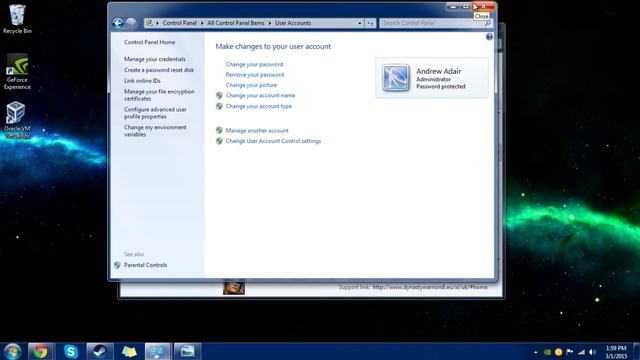The image size is (640, 360).
Task: Open the Windows Start menu
Action: pyautogui.click(x=12, y=351)
